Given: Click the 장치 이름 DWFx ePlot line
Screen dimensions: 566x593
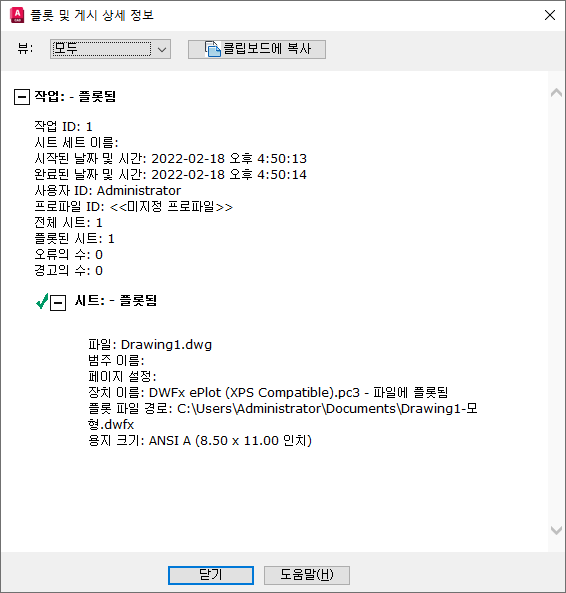Looking at the screenshot, I should click(x=268, y=393).
